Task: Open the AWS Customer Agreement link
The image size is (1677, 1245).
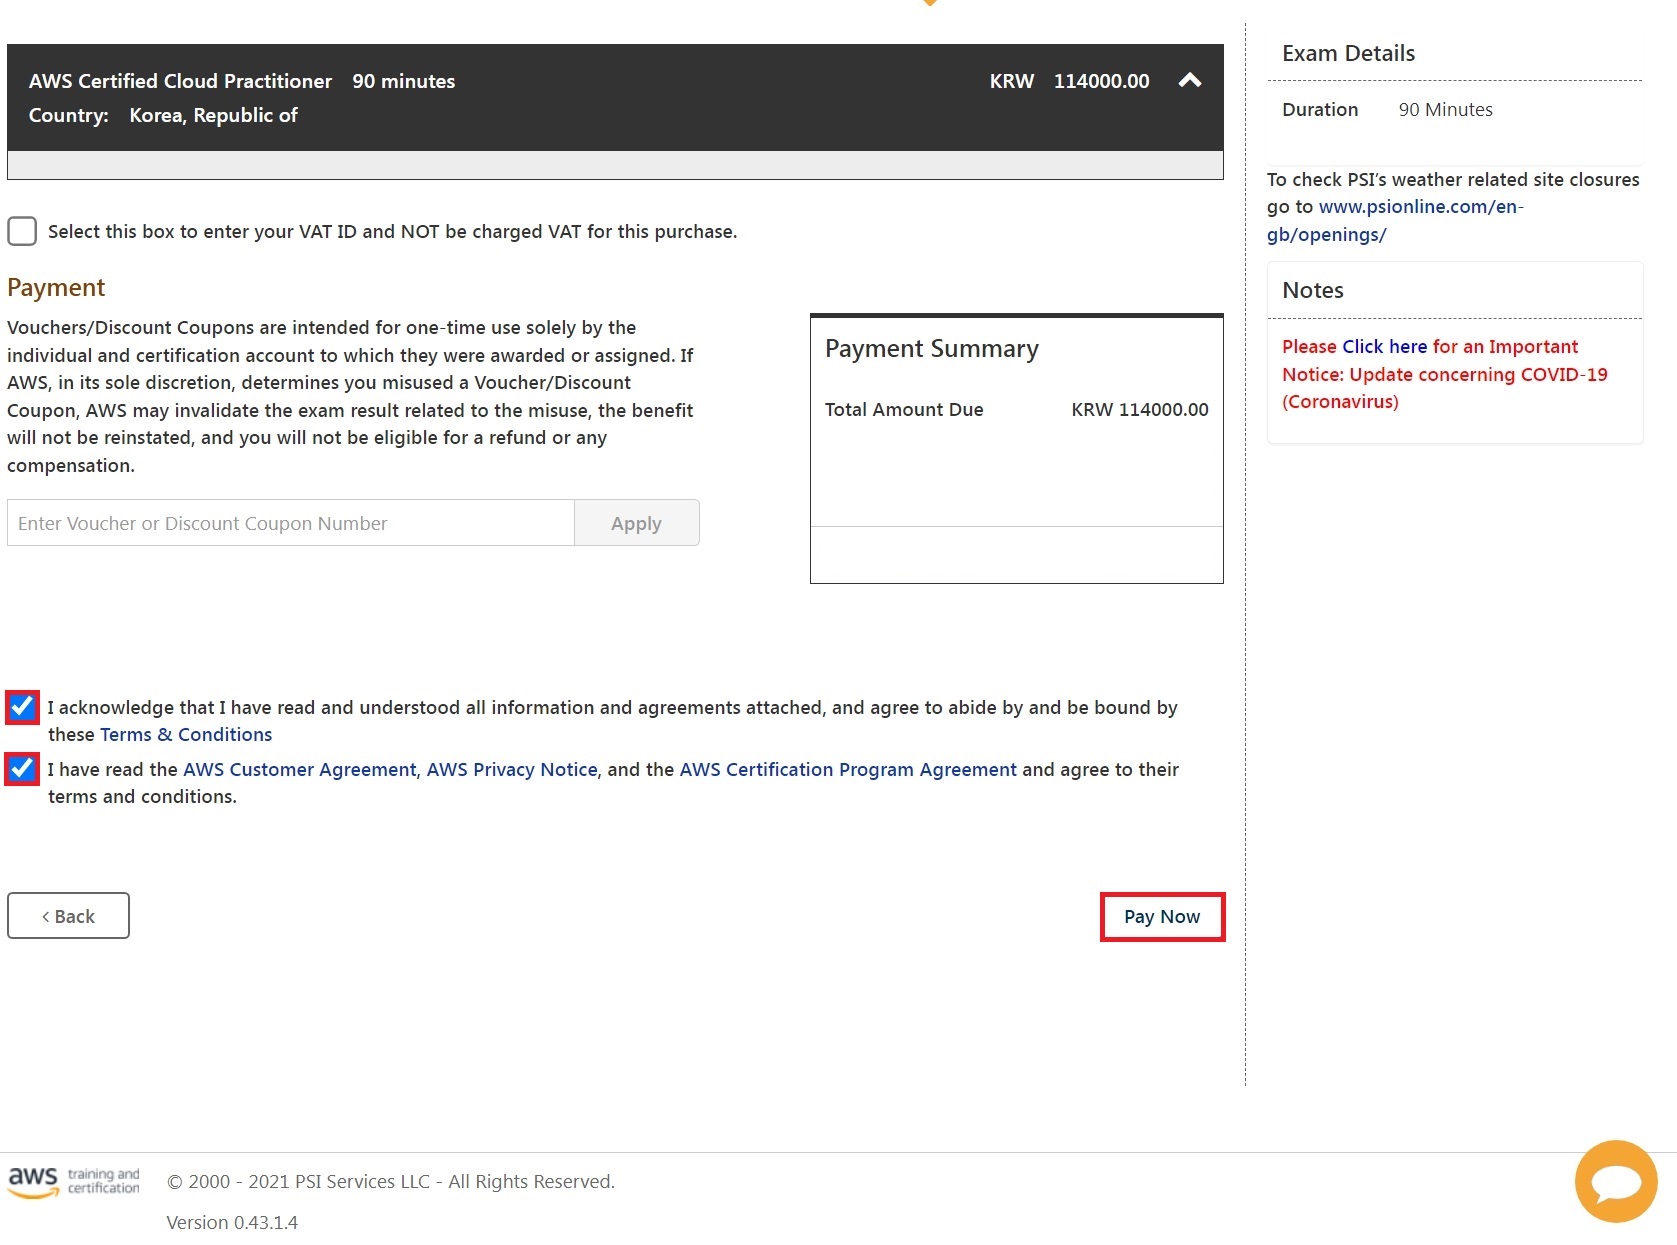Action: (x=299, y=770)
